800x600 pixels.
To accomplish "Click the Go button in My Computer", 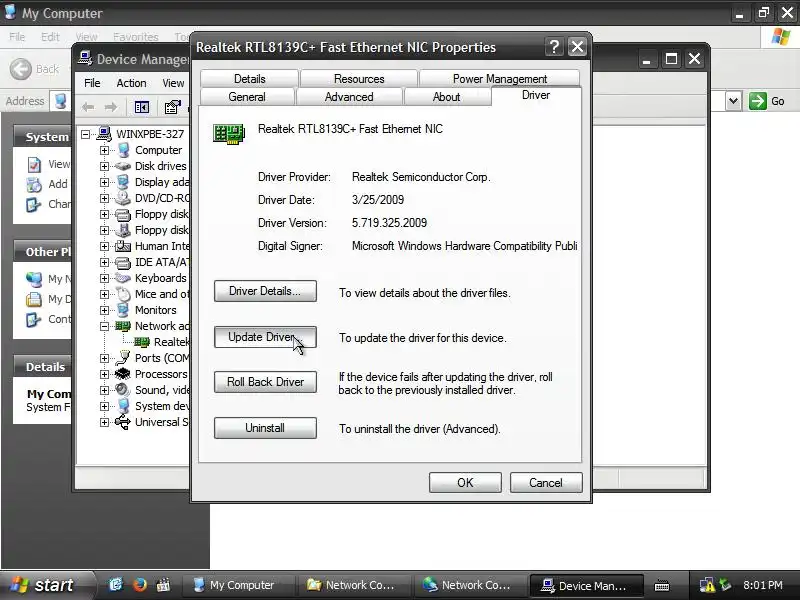I will pos(767,101).
